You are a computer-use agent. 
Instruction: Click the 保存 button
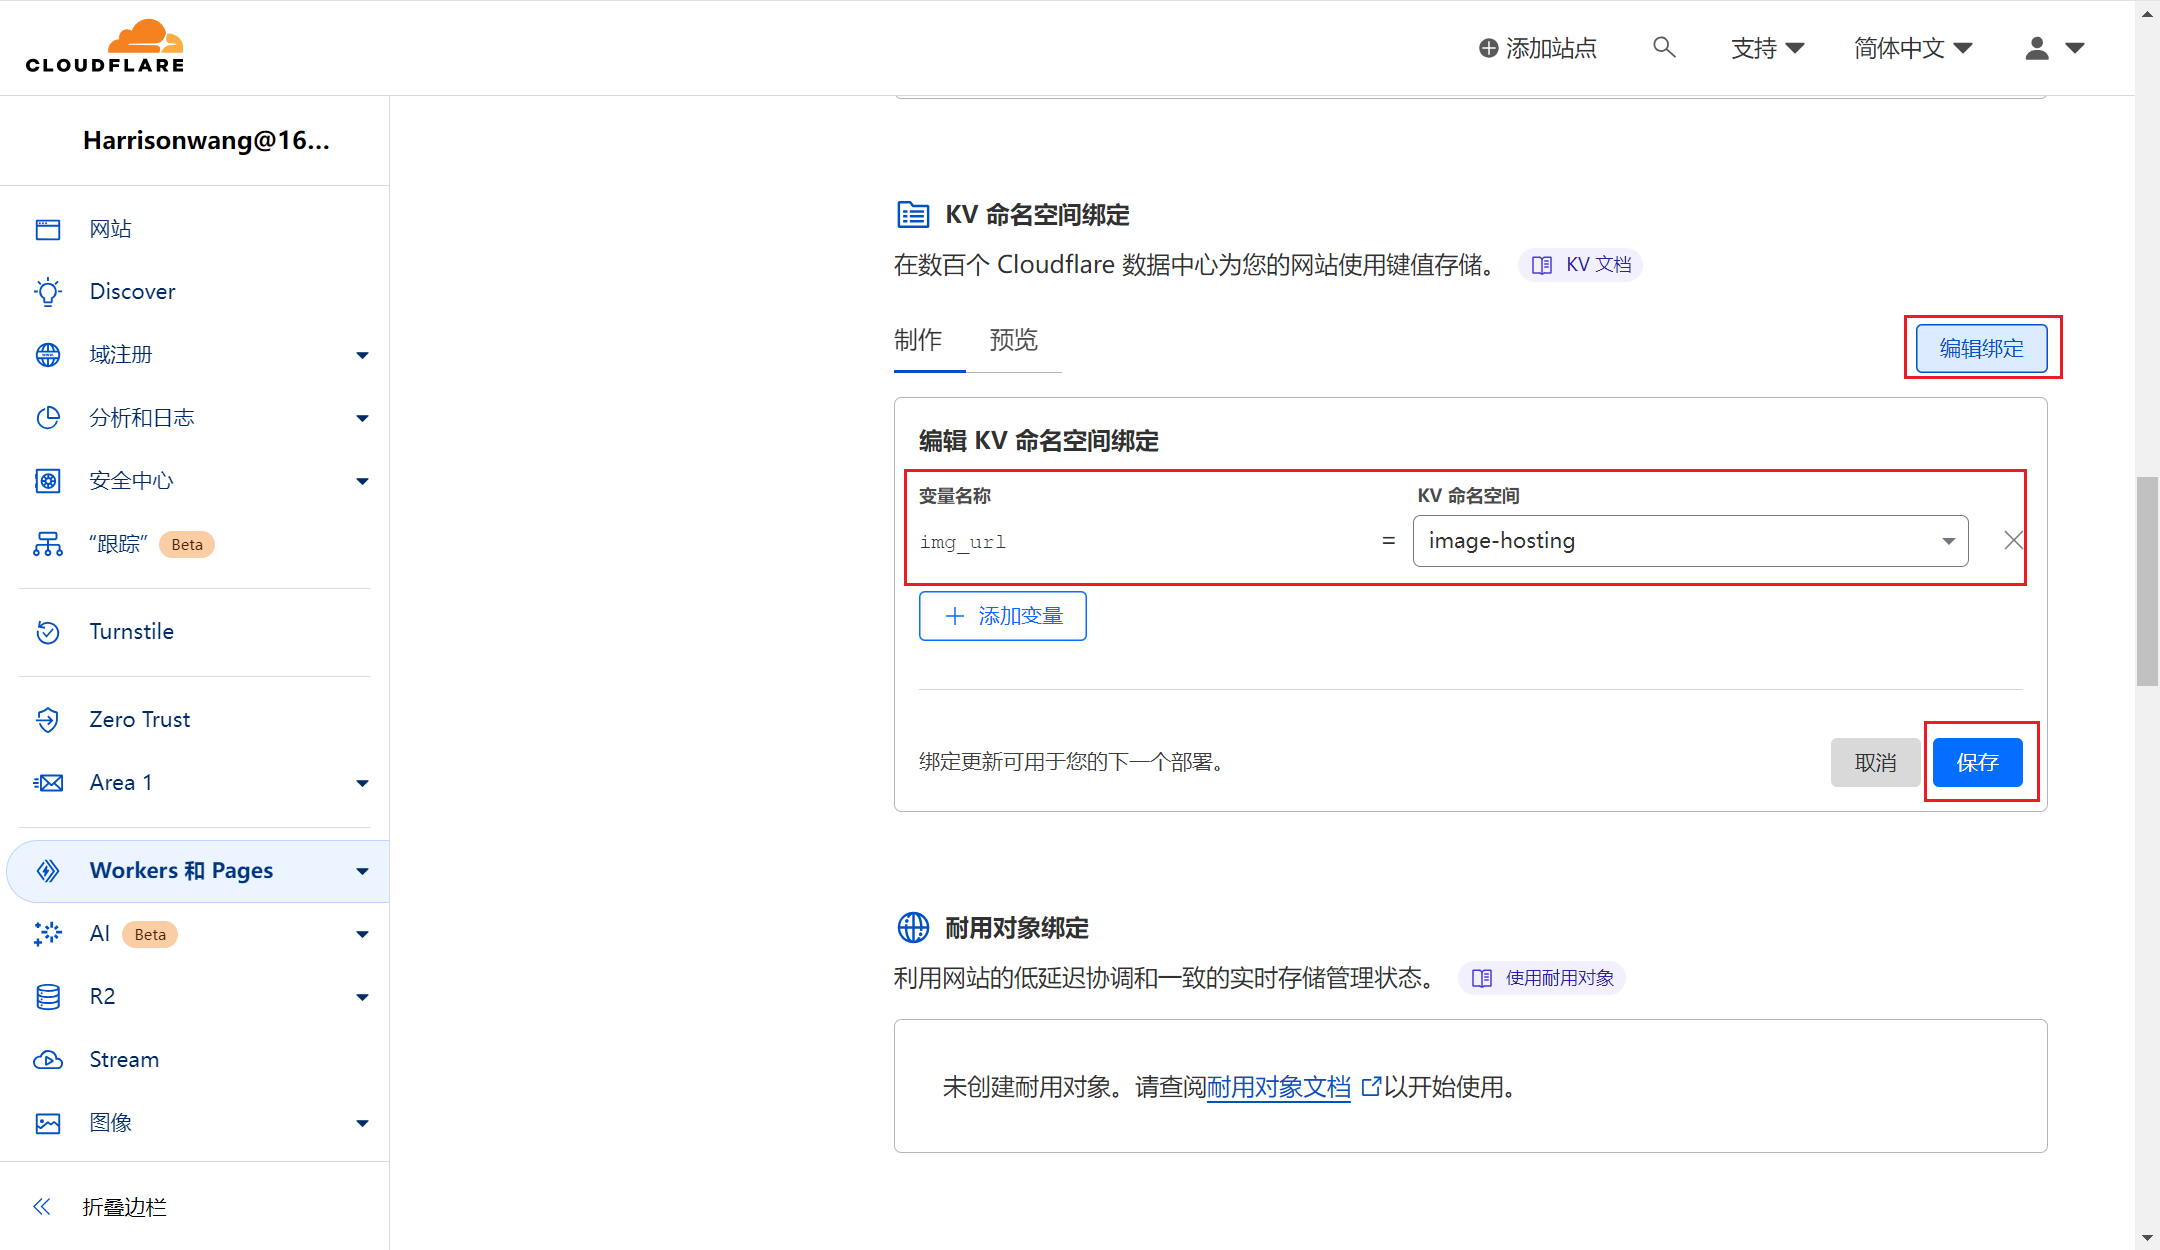[1977, 763]
